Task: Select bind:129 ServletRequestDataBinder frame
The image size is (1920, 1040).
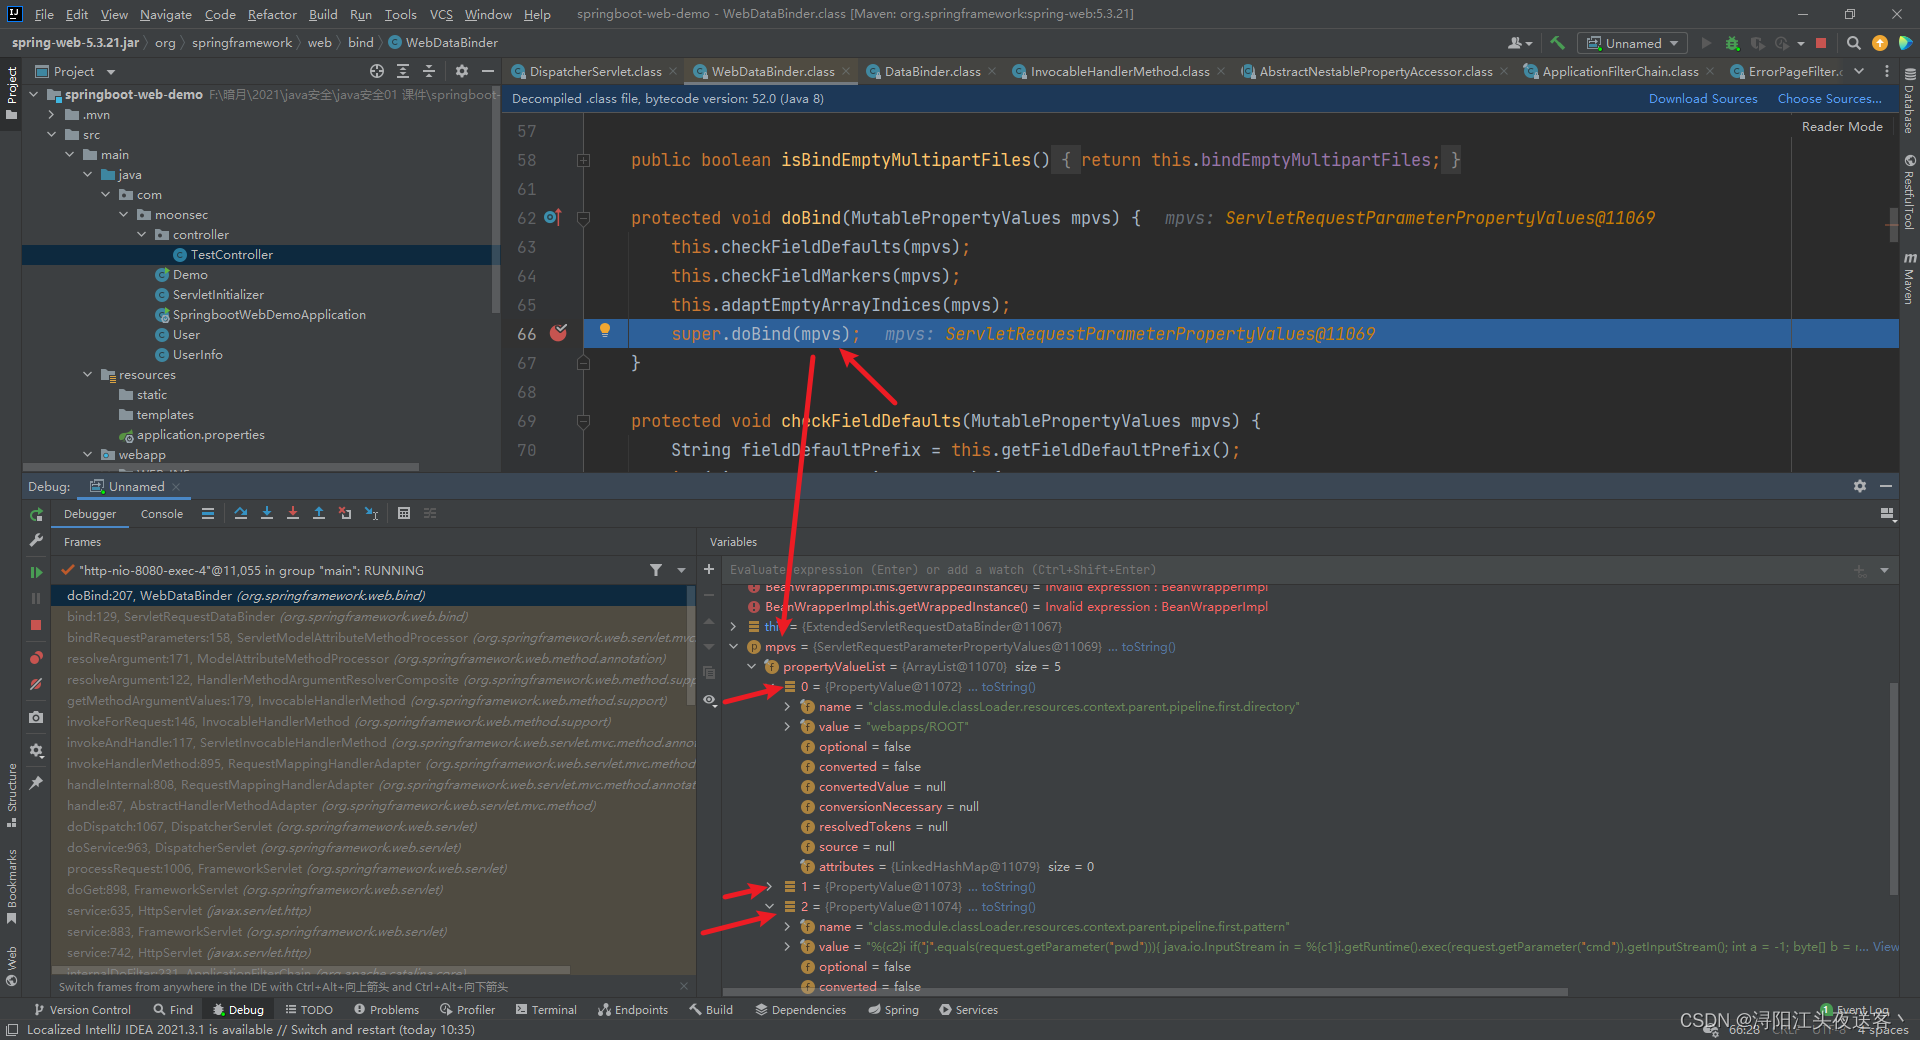Action: tap(372, 617)
